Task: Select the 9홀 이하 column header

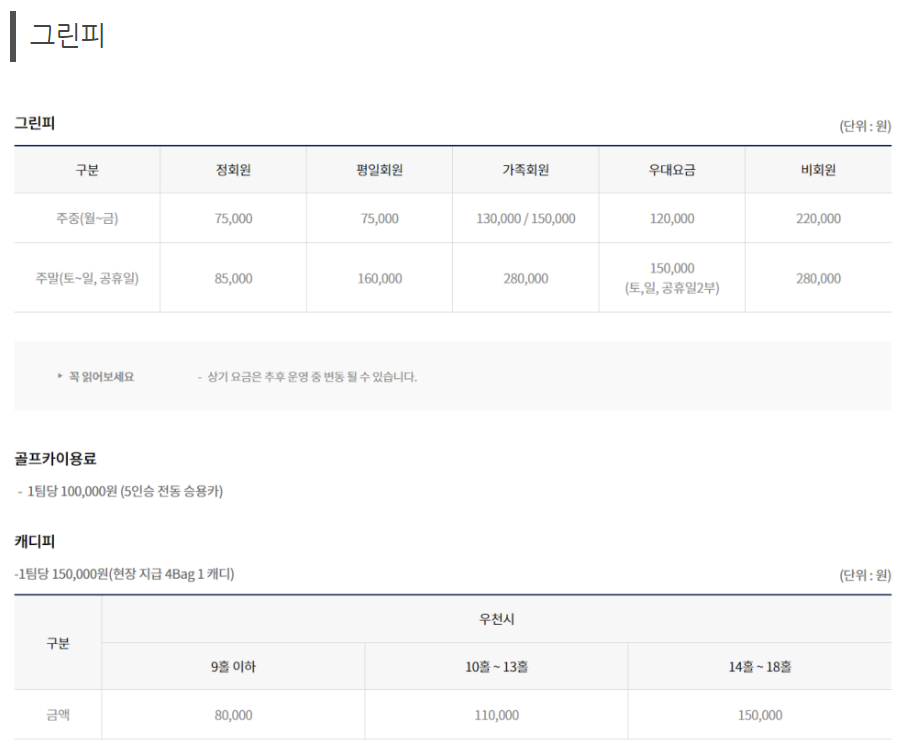Action: (x=233, y=666)
